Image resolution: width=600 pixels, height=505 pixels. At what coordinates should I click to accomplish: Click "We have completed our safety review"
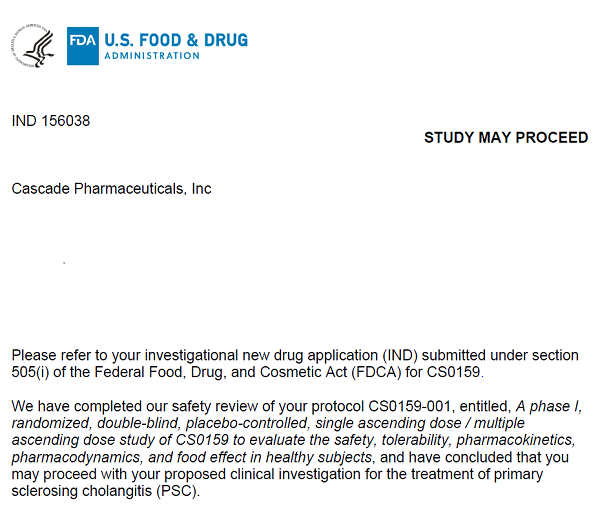click(x=134, y=405)
